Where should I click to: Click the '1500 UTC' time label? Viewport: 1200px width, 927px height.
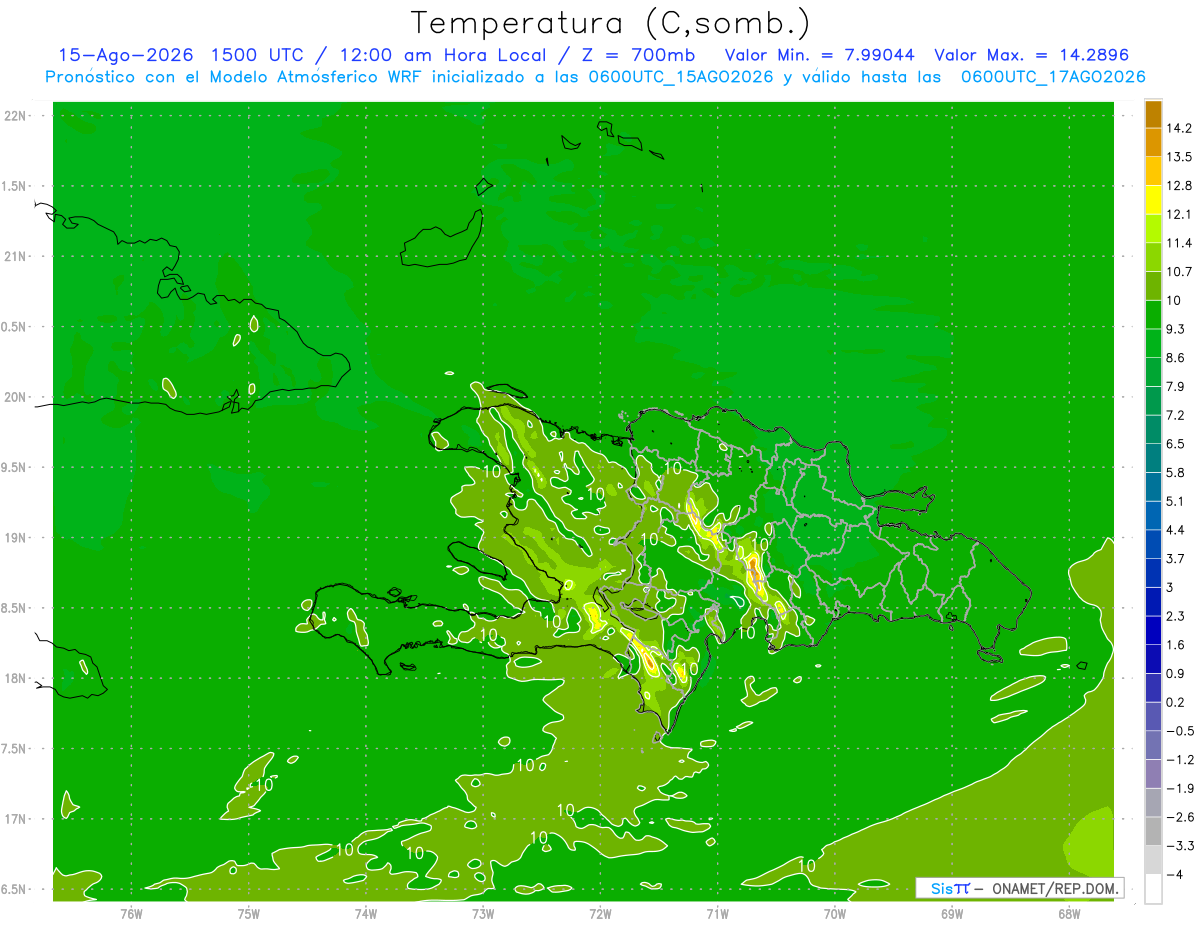259,55
